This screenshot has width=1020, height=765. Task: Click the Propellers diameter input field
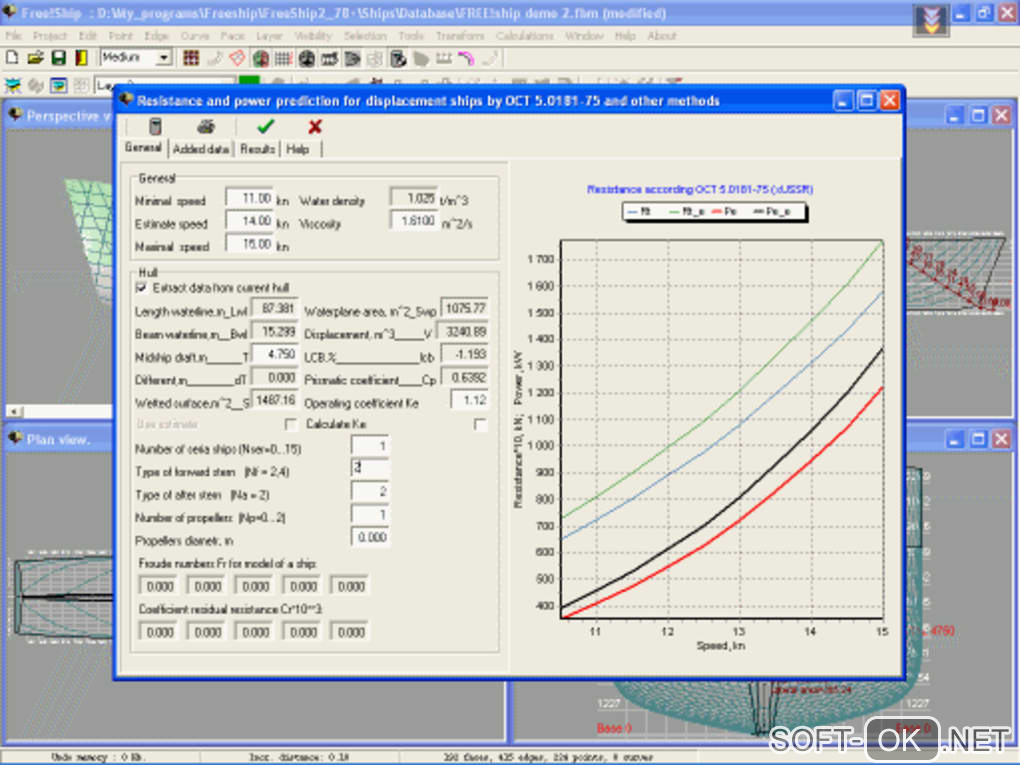pos(369,538)
